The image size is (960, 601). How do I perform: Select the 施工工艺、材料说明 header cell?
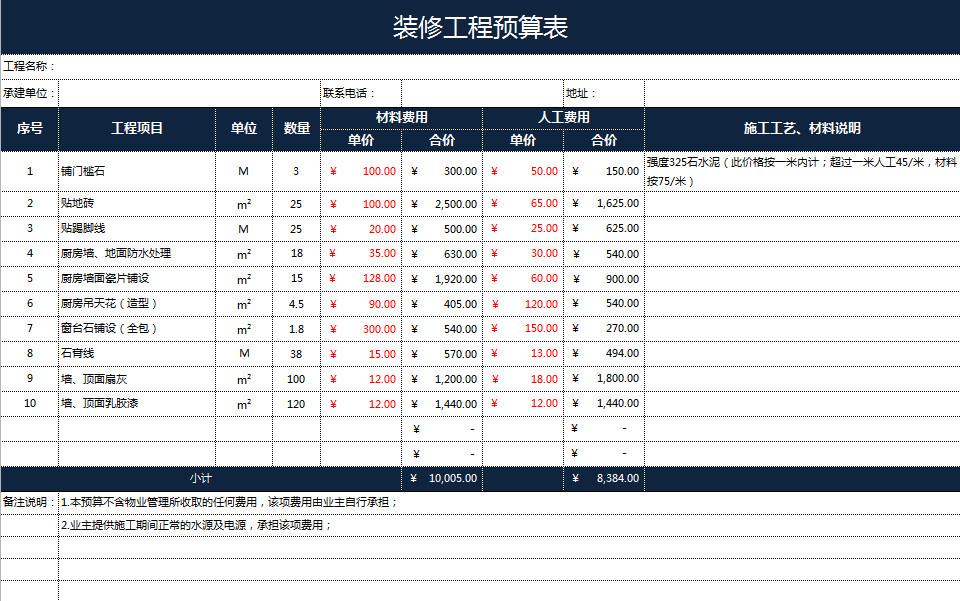pyautogui.click(x=800, y=126)
